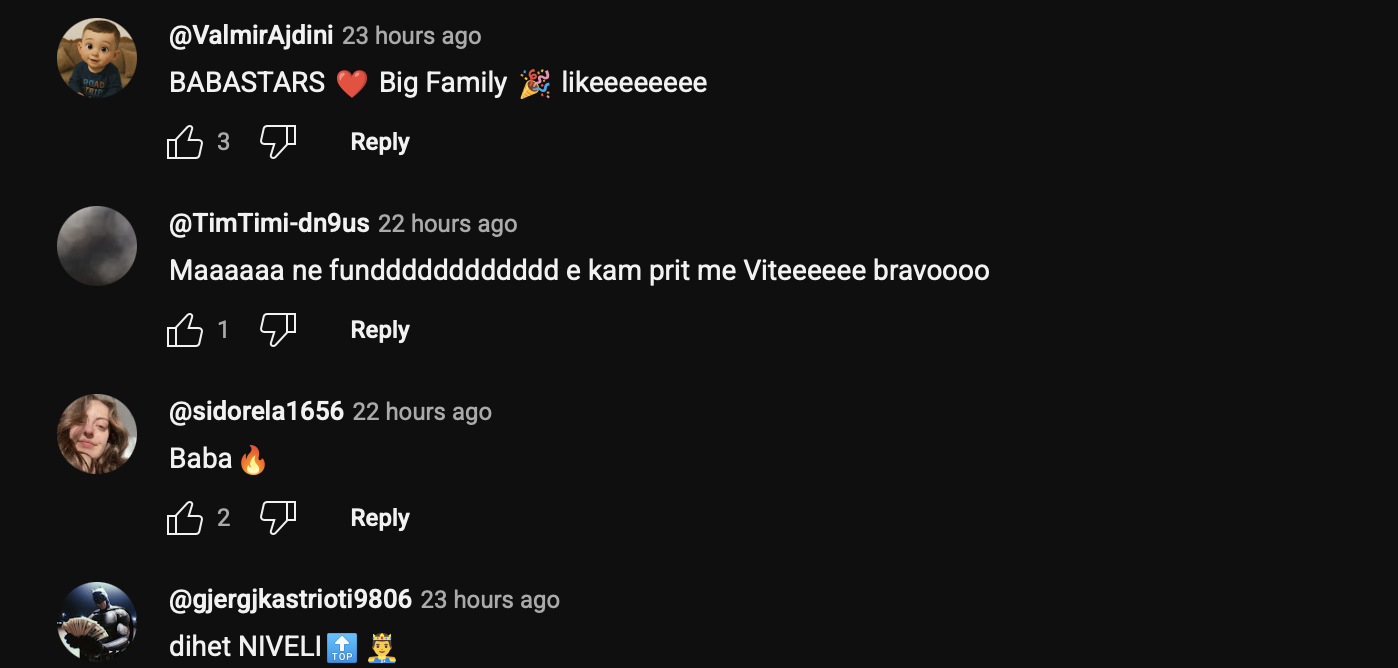Reply to @TimTimi-dn9us comment
The image size is (1398, 668).
tap(380, 330)
